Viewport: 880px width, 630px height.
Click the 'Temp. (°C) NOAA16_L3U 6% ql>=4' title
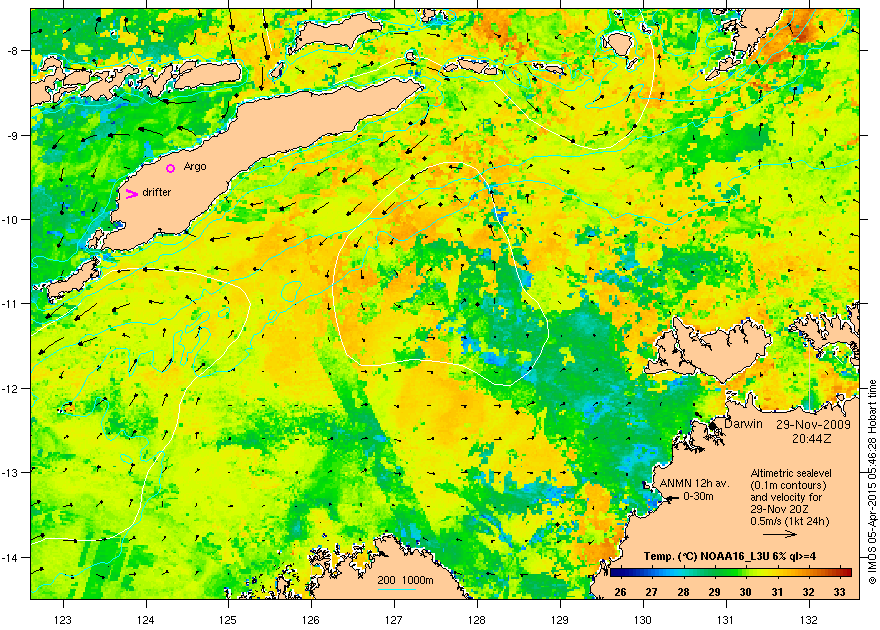click(x=730, y=556)
